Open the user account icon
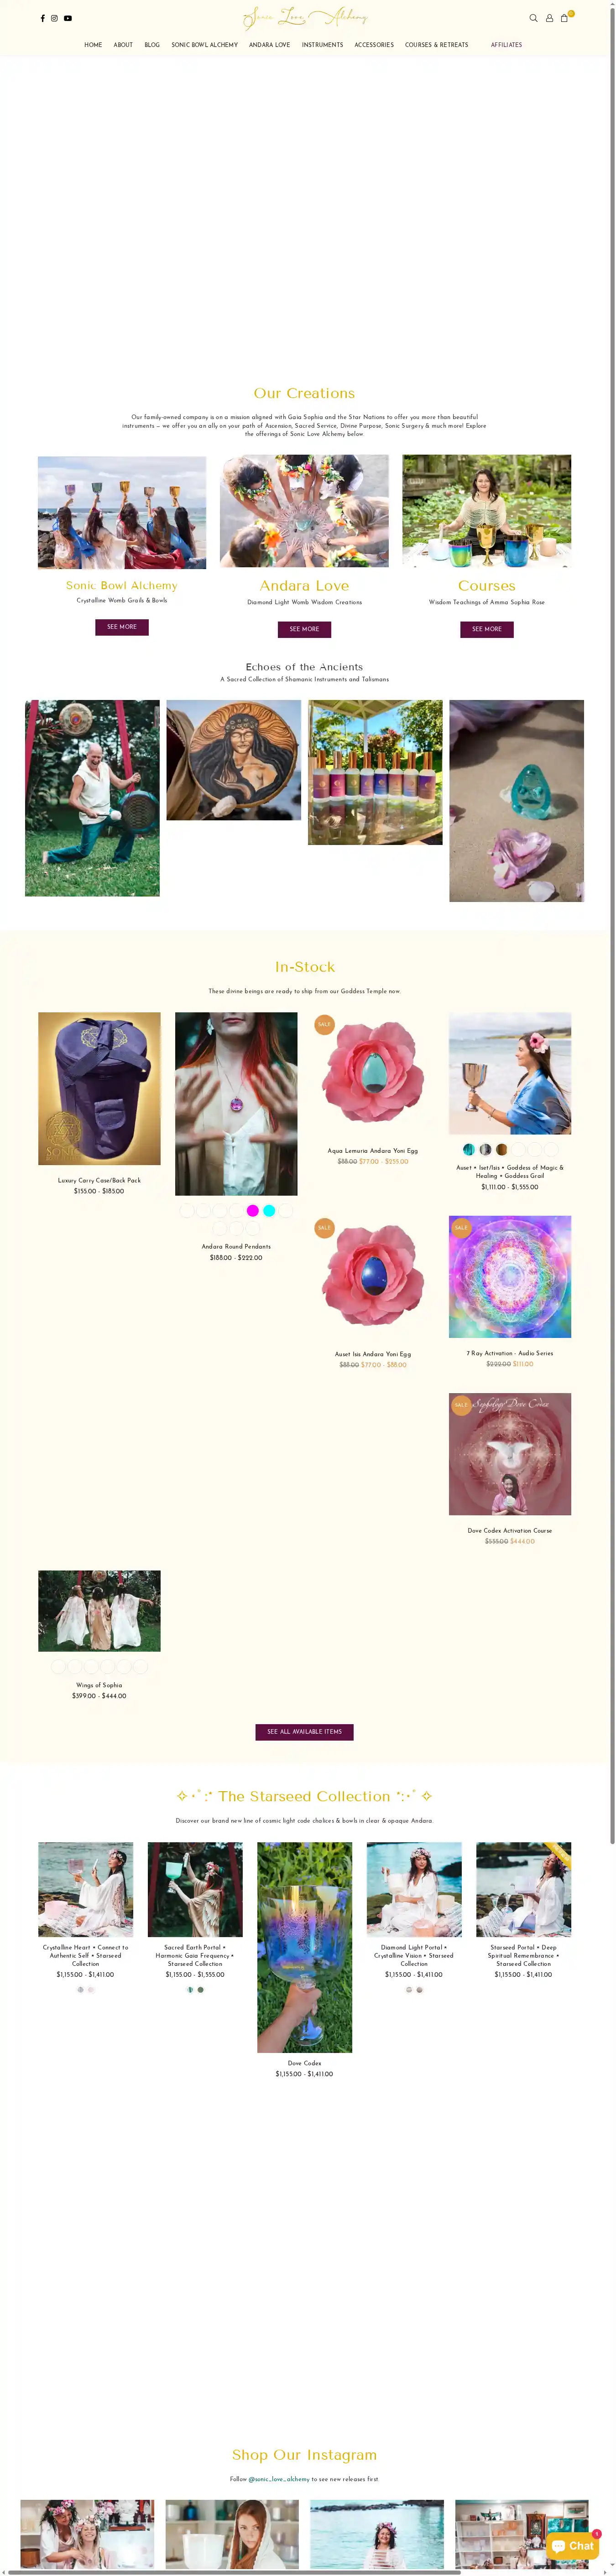The width and height of the screenshot is (616, 2576). 549,18
